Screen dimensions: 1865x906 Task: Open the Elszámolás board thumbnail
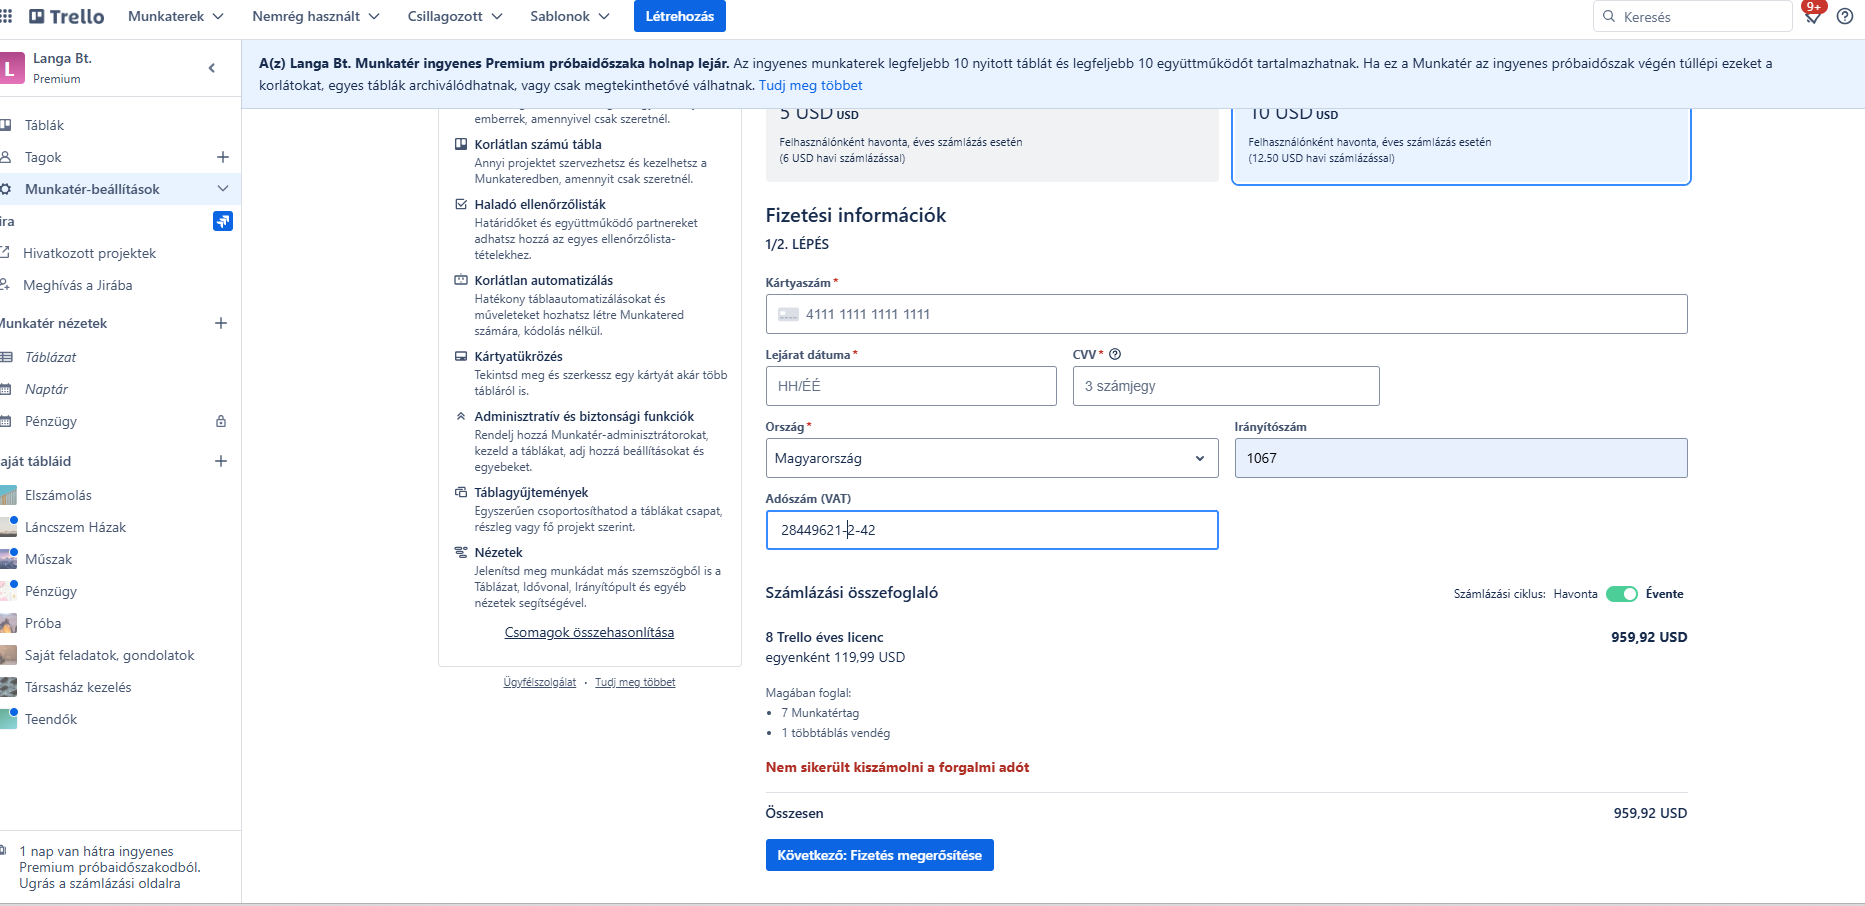[9, 495]
